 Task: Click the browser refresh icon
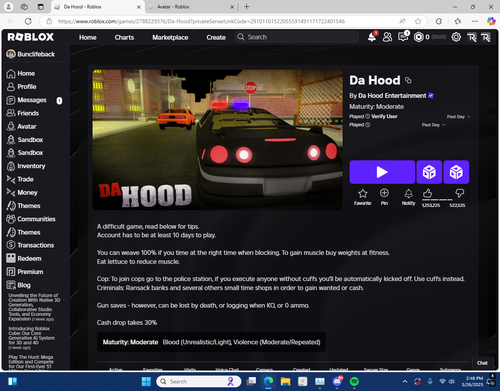tap(28, 21)
